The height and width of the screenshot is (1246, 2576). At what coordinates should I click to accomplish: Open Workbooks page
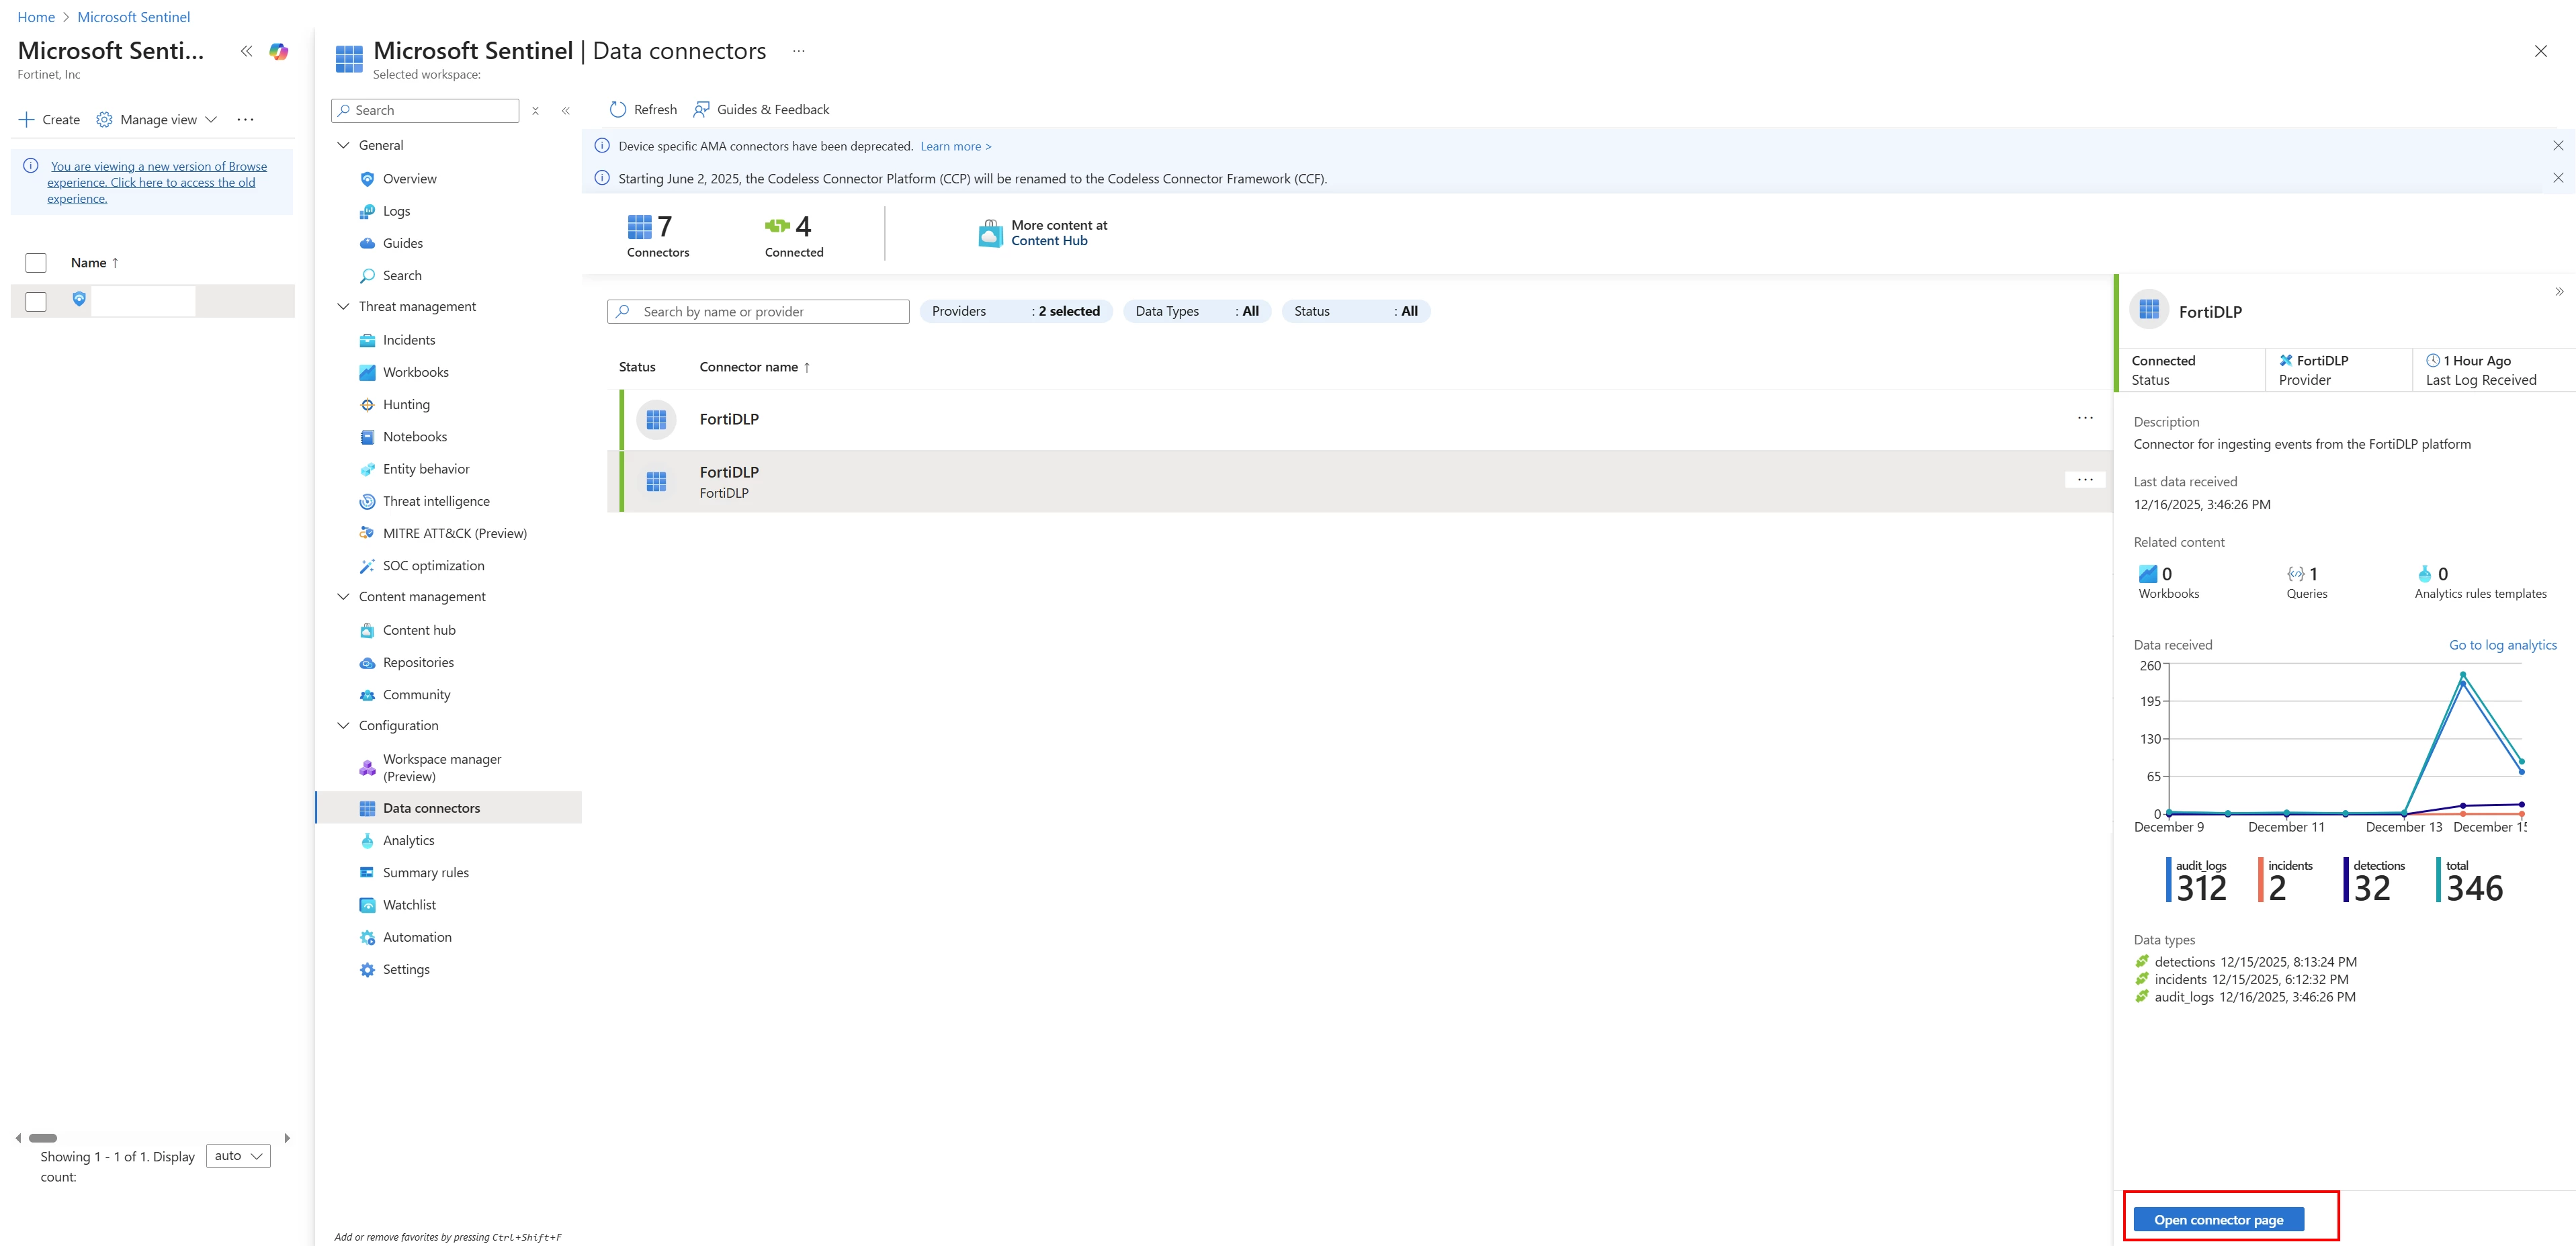pyautogui.click(x=415, y=372)
